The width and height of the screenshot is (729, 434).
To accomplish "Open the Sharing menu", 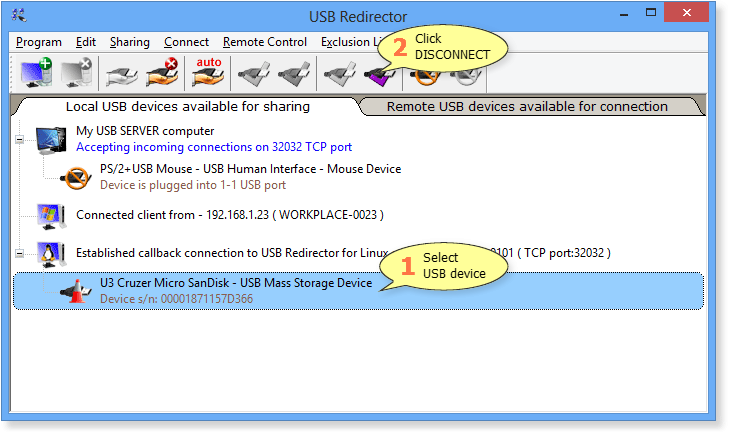I will (x=130, y=42).
